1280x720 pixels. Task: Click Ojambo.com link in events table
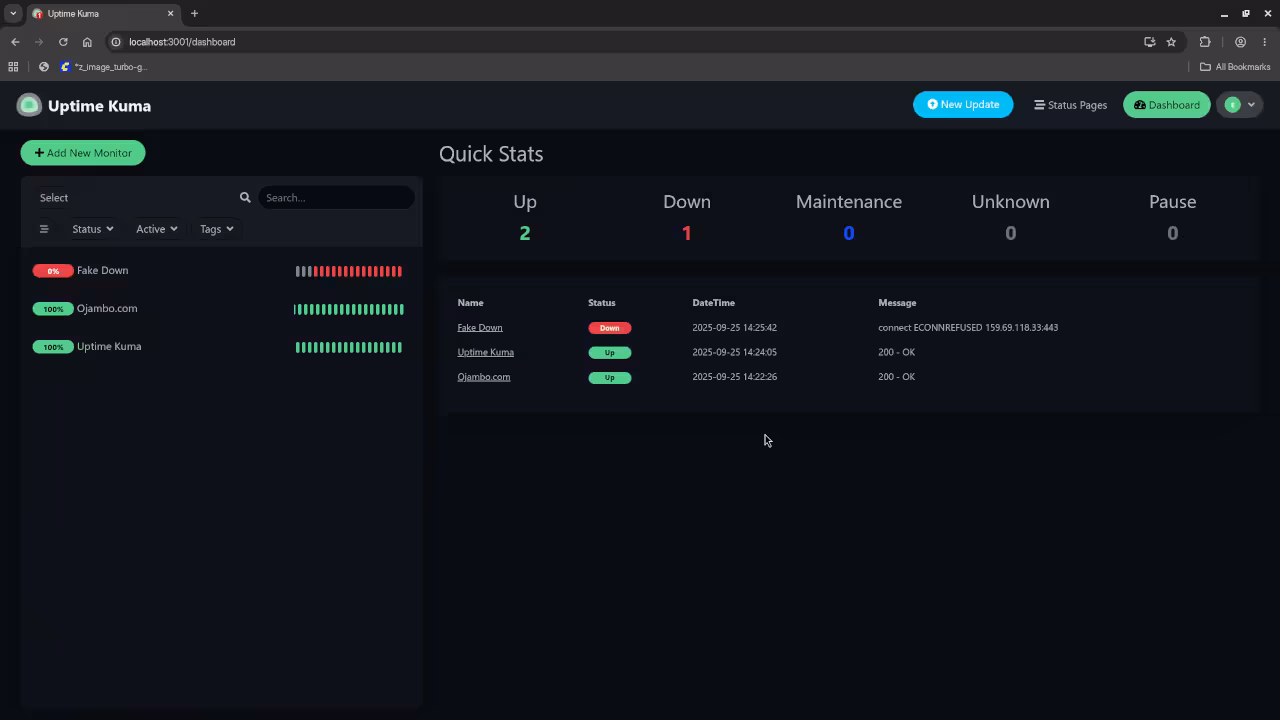click(x=484, y=377)
